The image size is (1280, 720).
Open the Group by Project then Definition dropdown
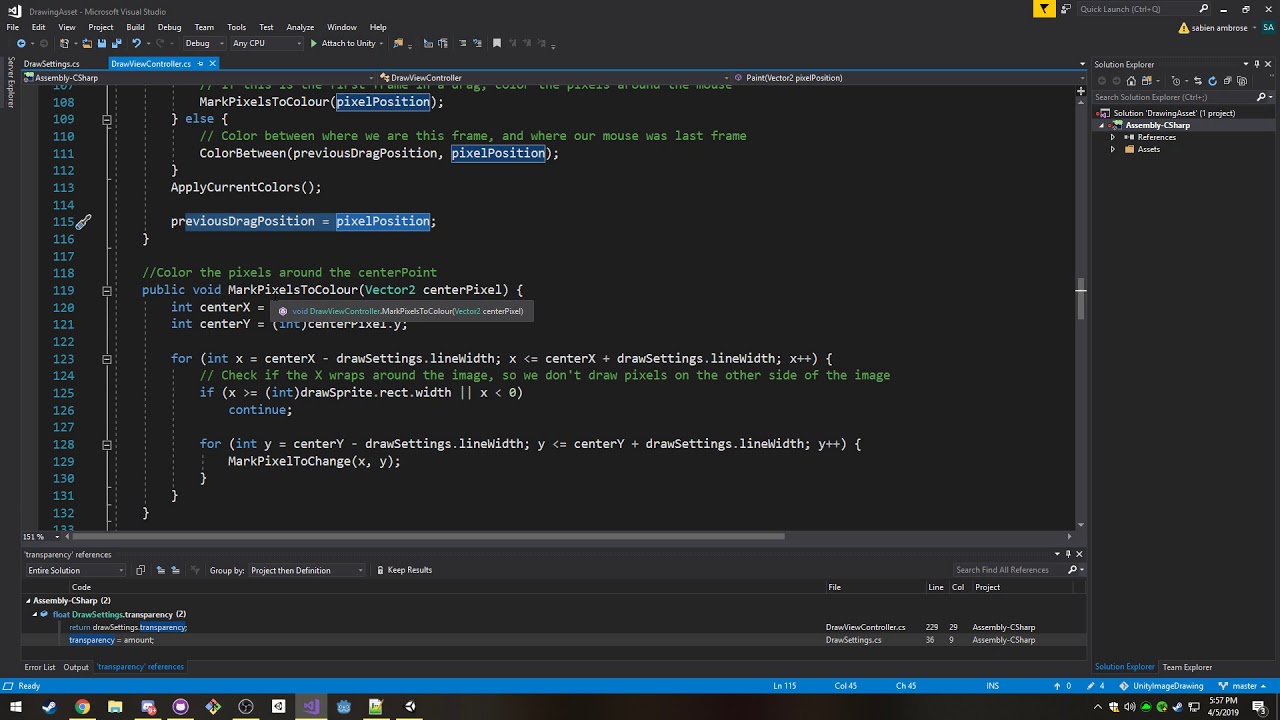click(x=307, y=570)
